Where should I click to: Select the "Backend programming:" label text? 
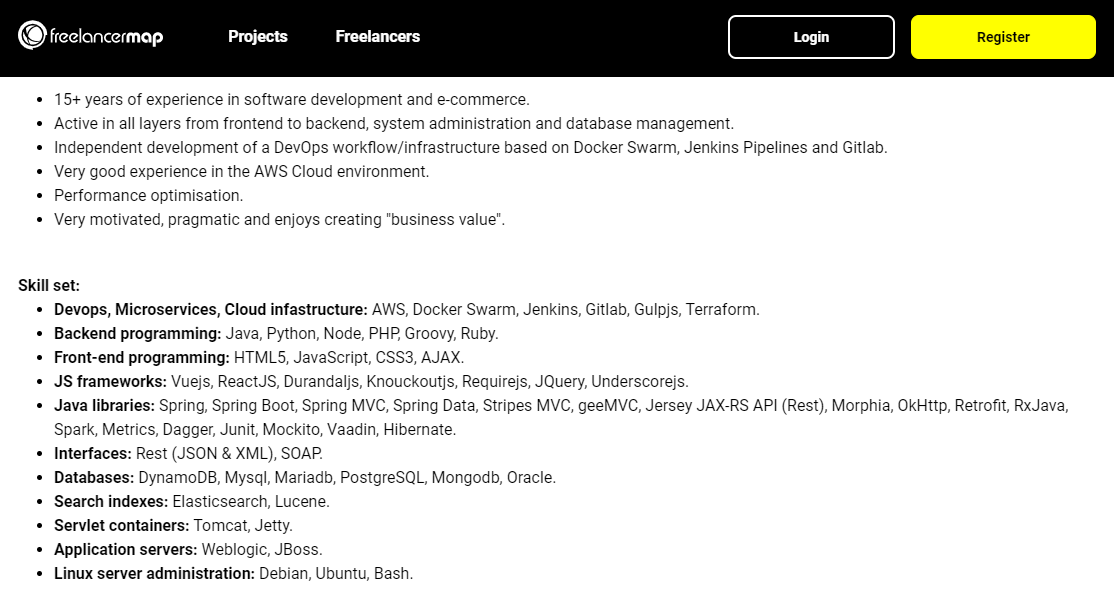pos(137,334)
